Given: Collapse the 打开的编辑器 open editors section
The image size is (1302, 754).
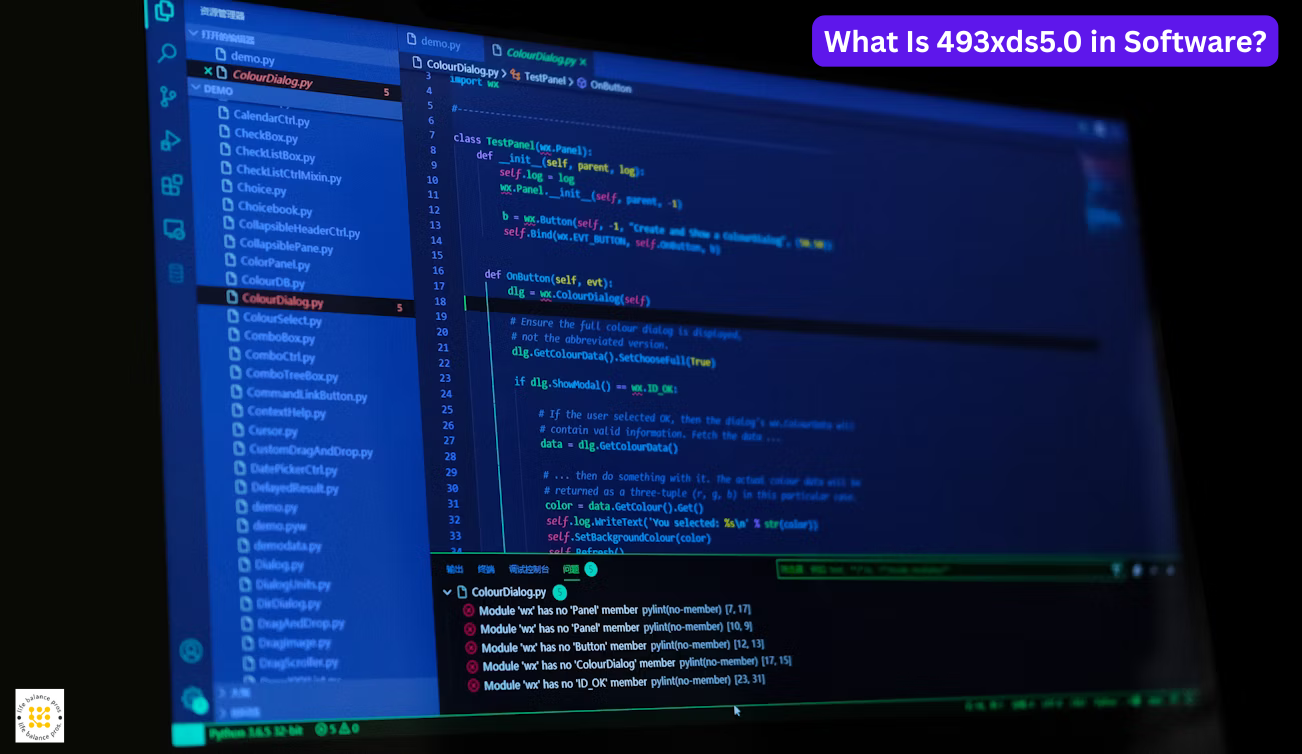Looking at the screenshot, I should 194,33.
